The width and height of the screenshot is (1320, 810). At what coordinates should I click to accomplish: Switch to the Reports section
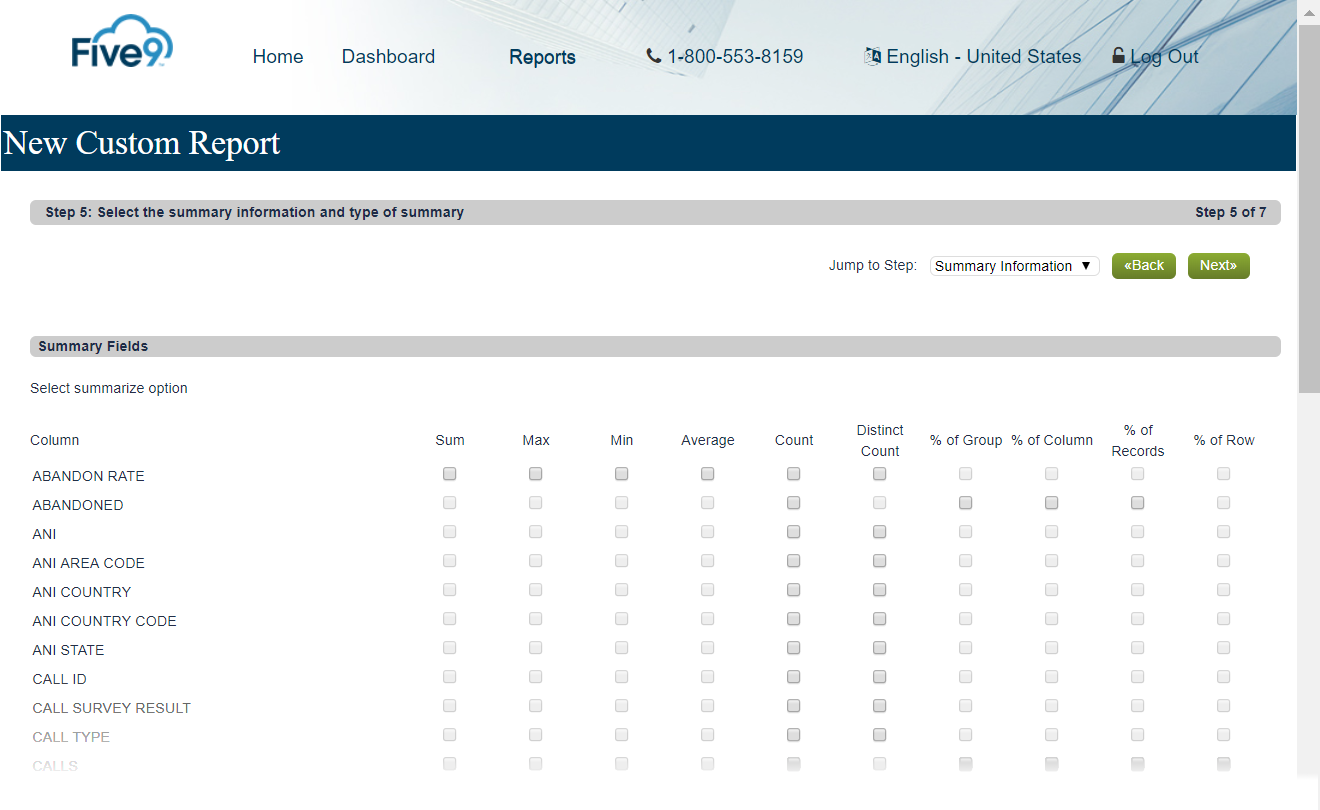point(542,58)
